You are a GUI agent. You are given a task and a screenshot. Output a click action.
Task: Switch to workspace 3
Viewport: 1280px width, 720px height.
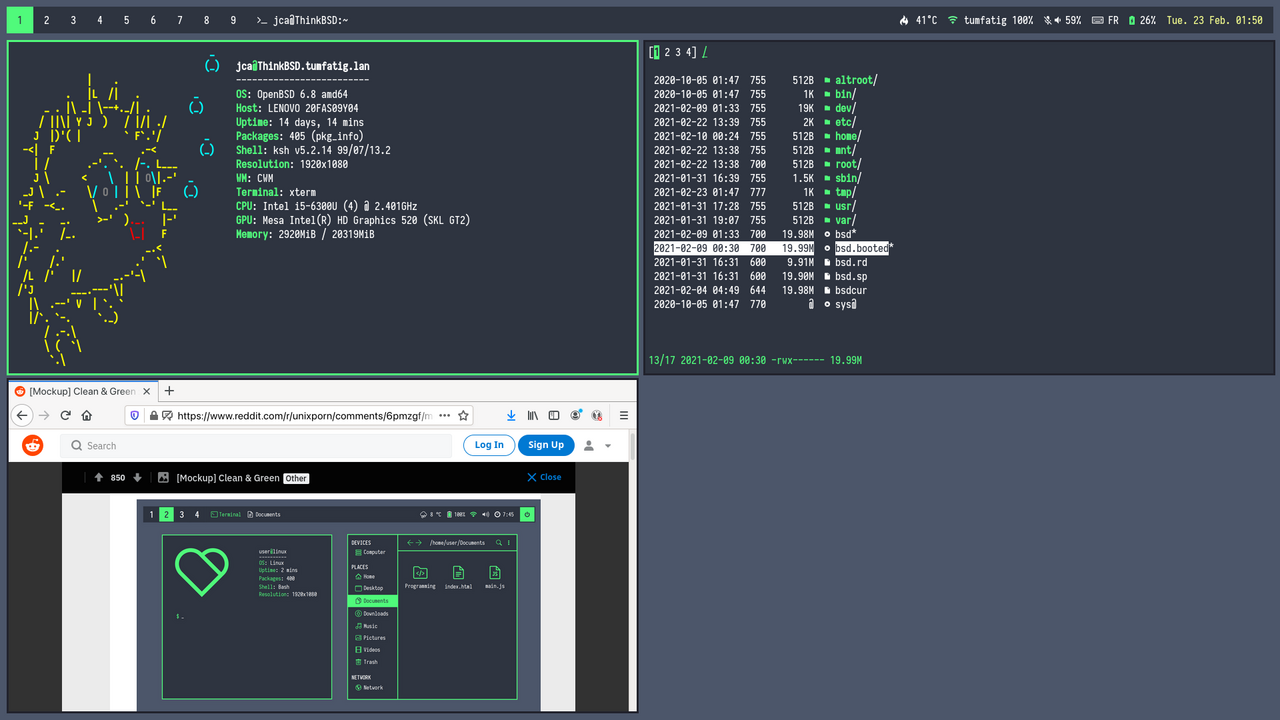(x=73, y=20)
